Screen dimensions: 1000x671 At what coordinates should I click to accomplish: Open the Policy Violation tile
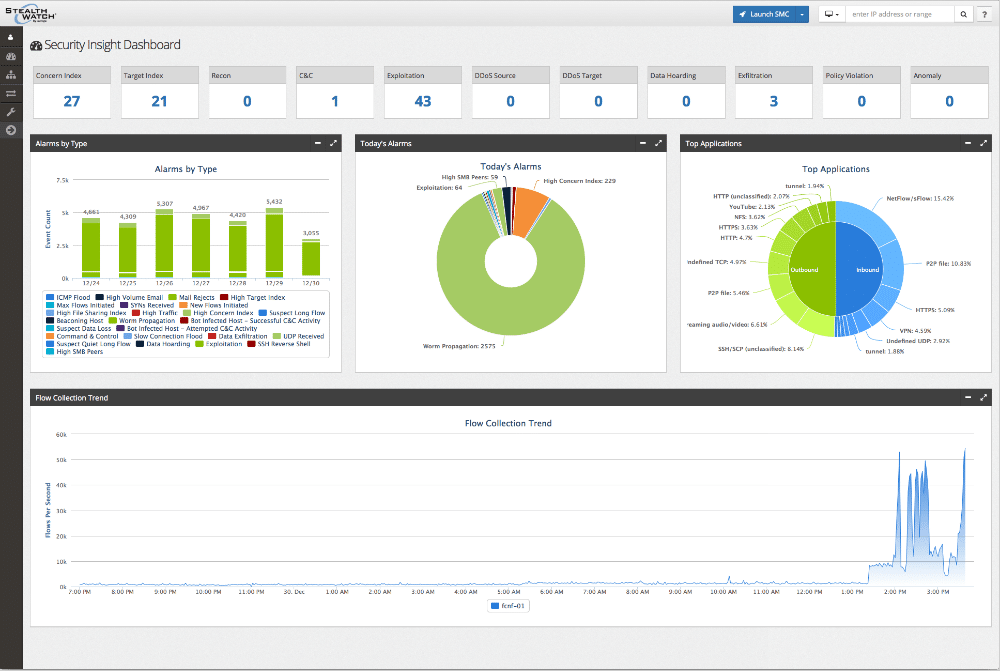point(862,92)
